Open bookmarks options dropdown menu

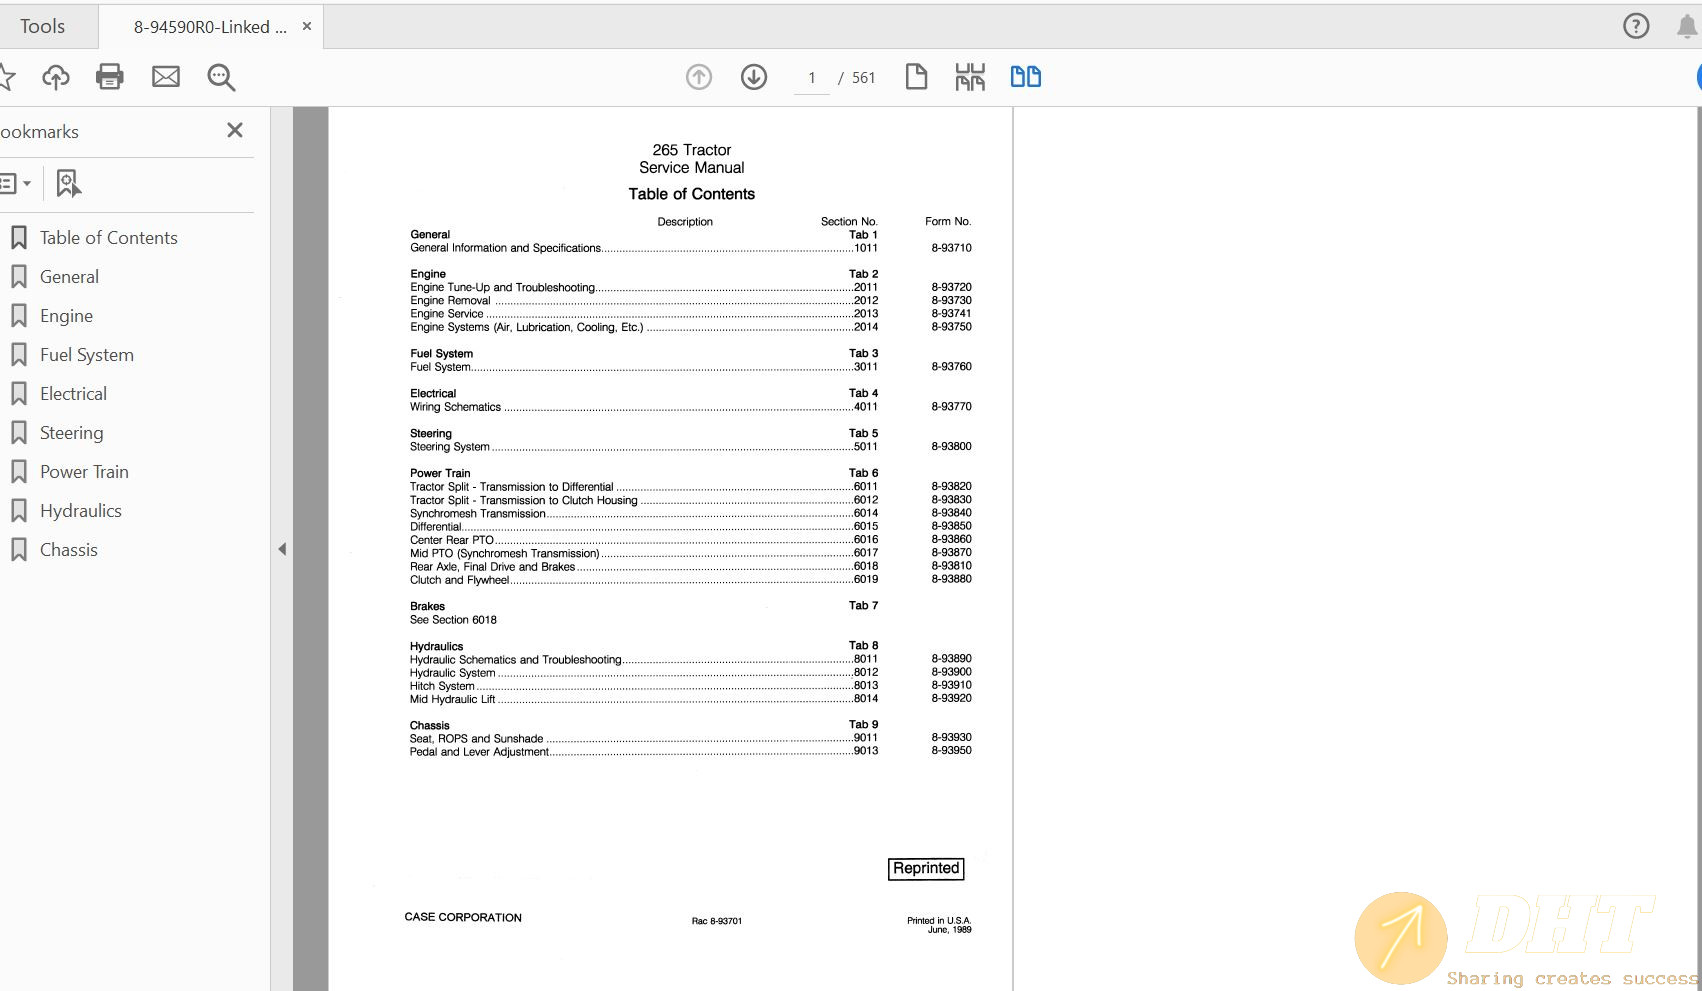click(14, 183)
